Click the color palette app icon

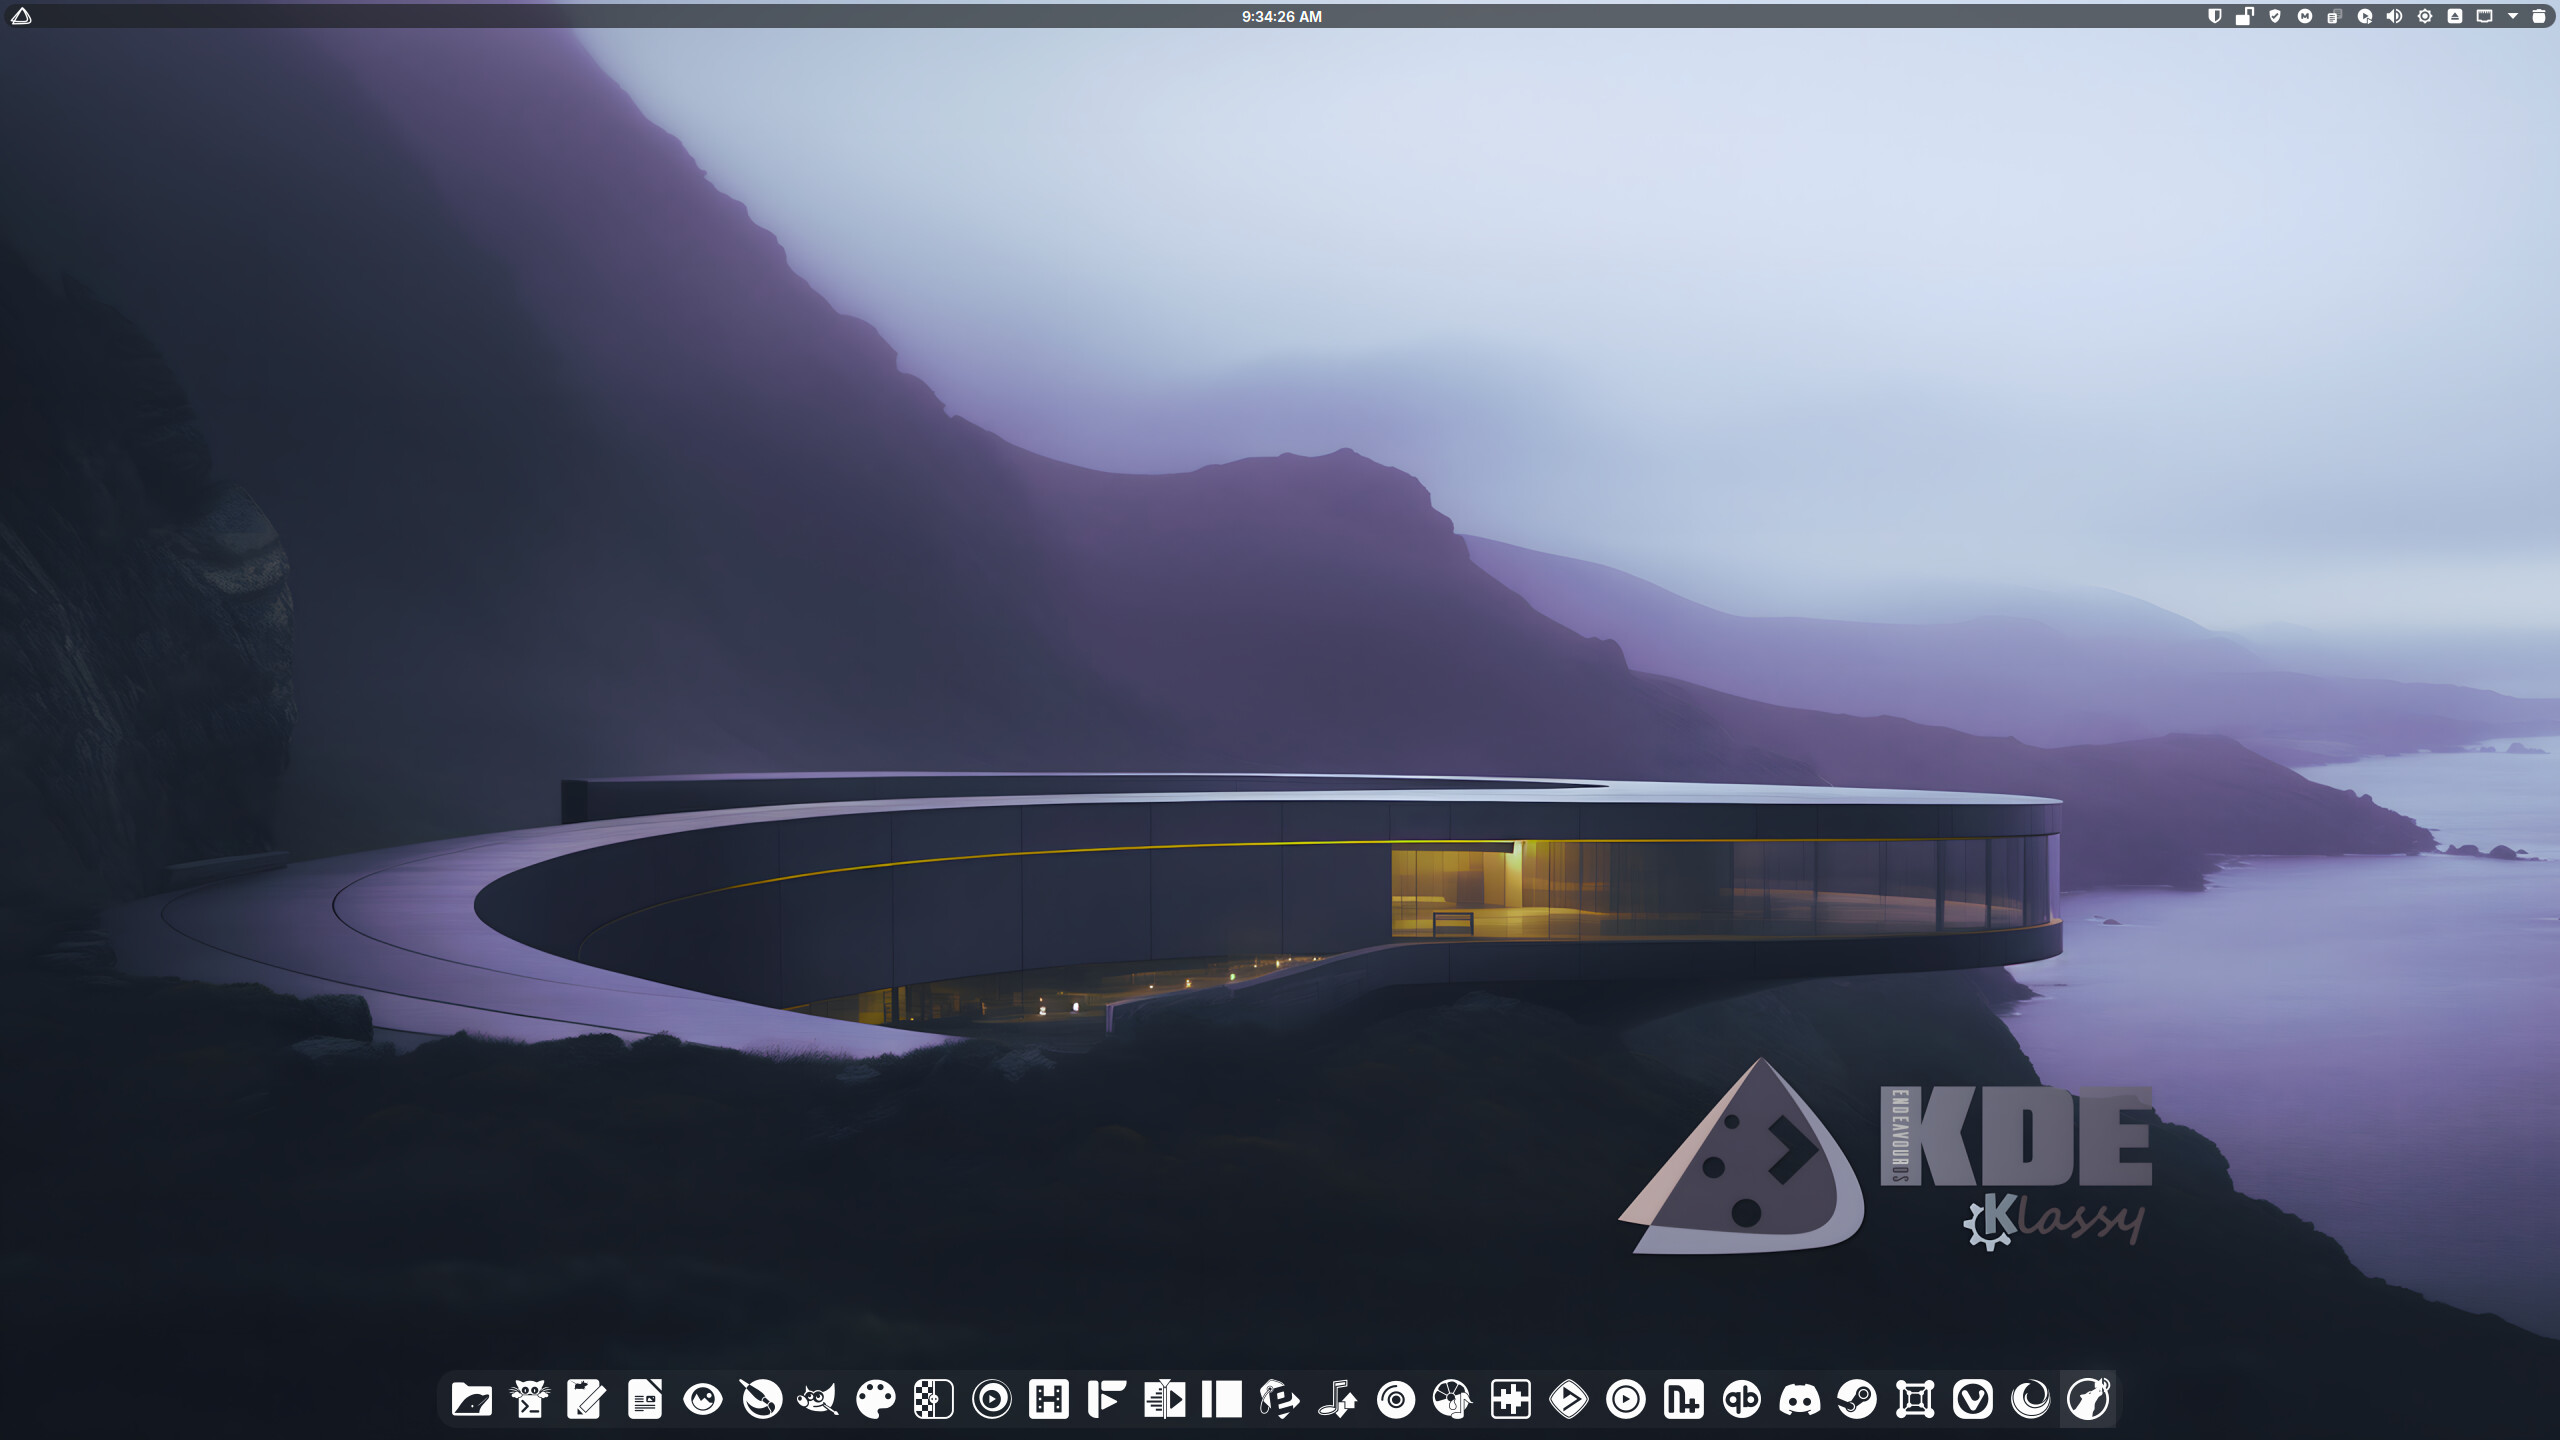[x=875, y=1399]
